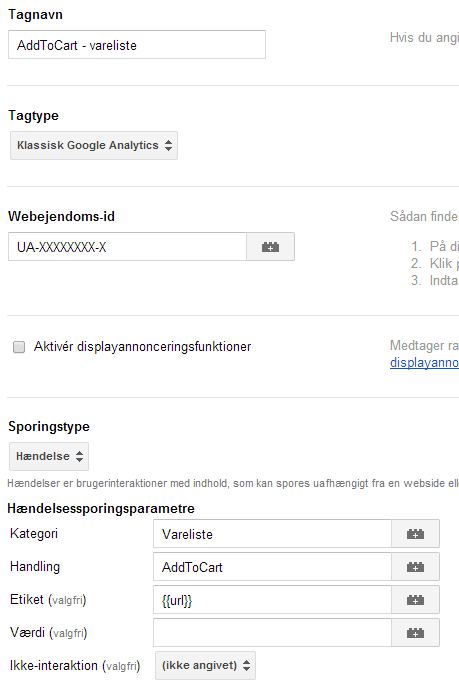Click the Hændelsessporingsparametre heading
Screen dimensions: 459x692
pos(101,508)
